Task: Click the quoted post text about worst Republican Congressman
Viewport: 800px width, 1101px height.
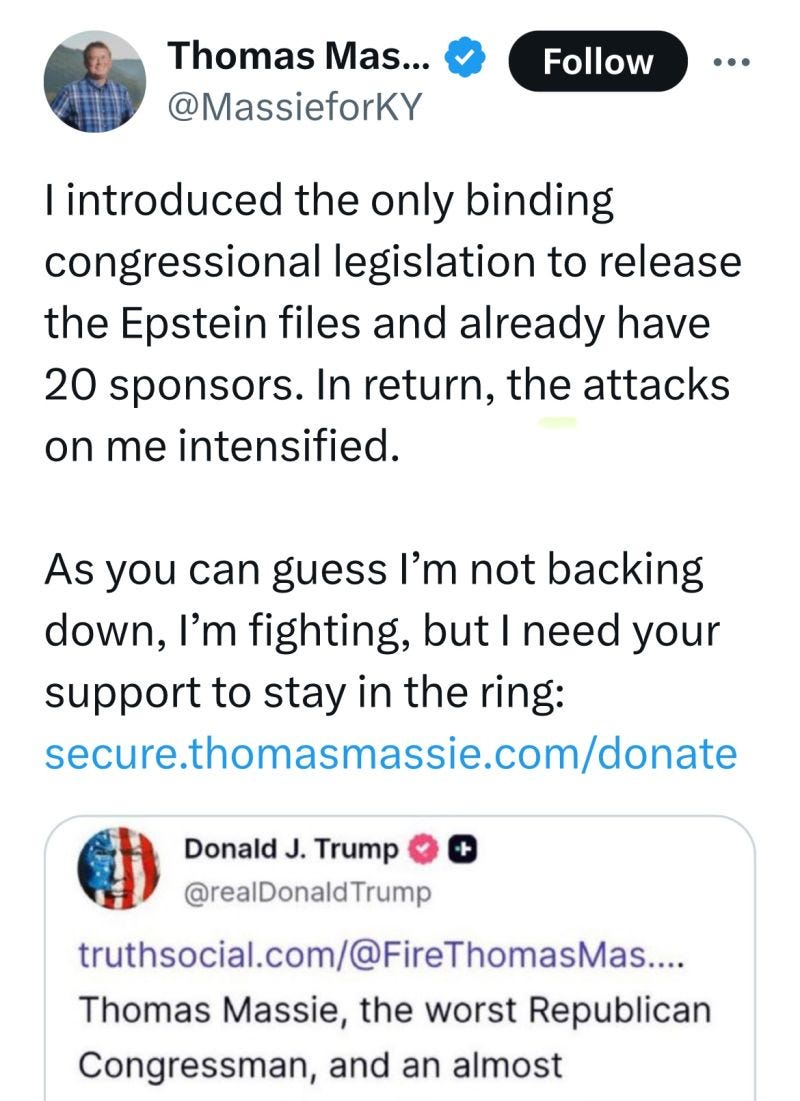Action: click(x=395, y=1037)
